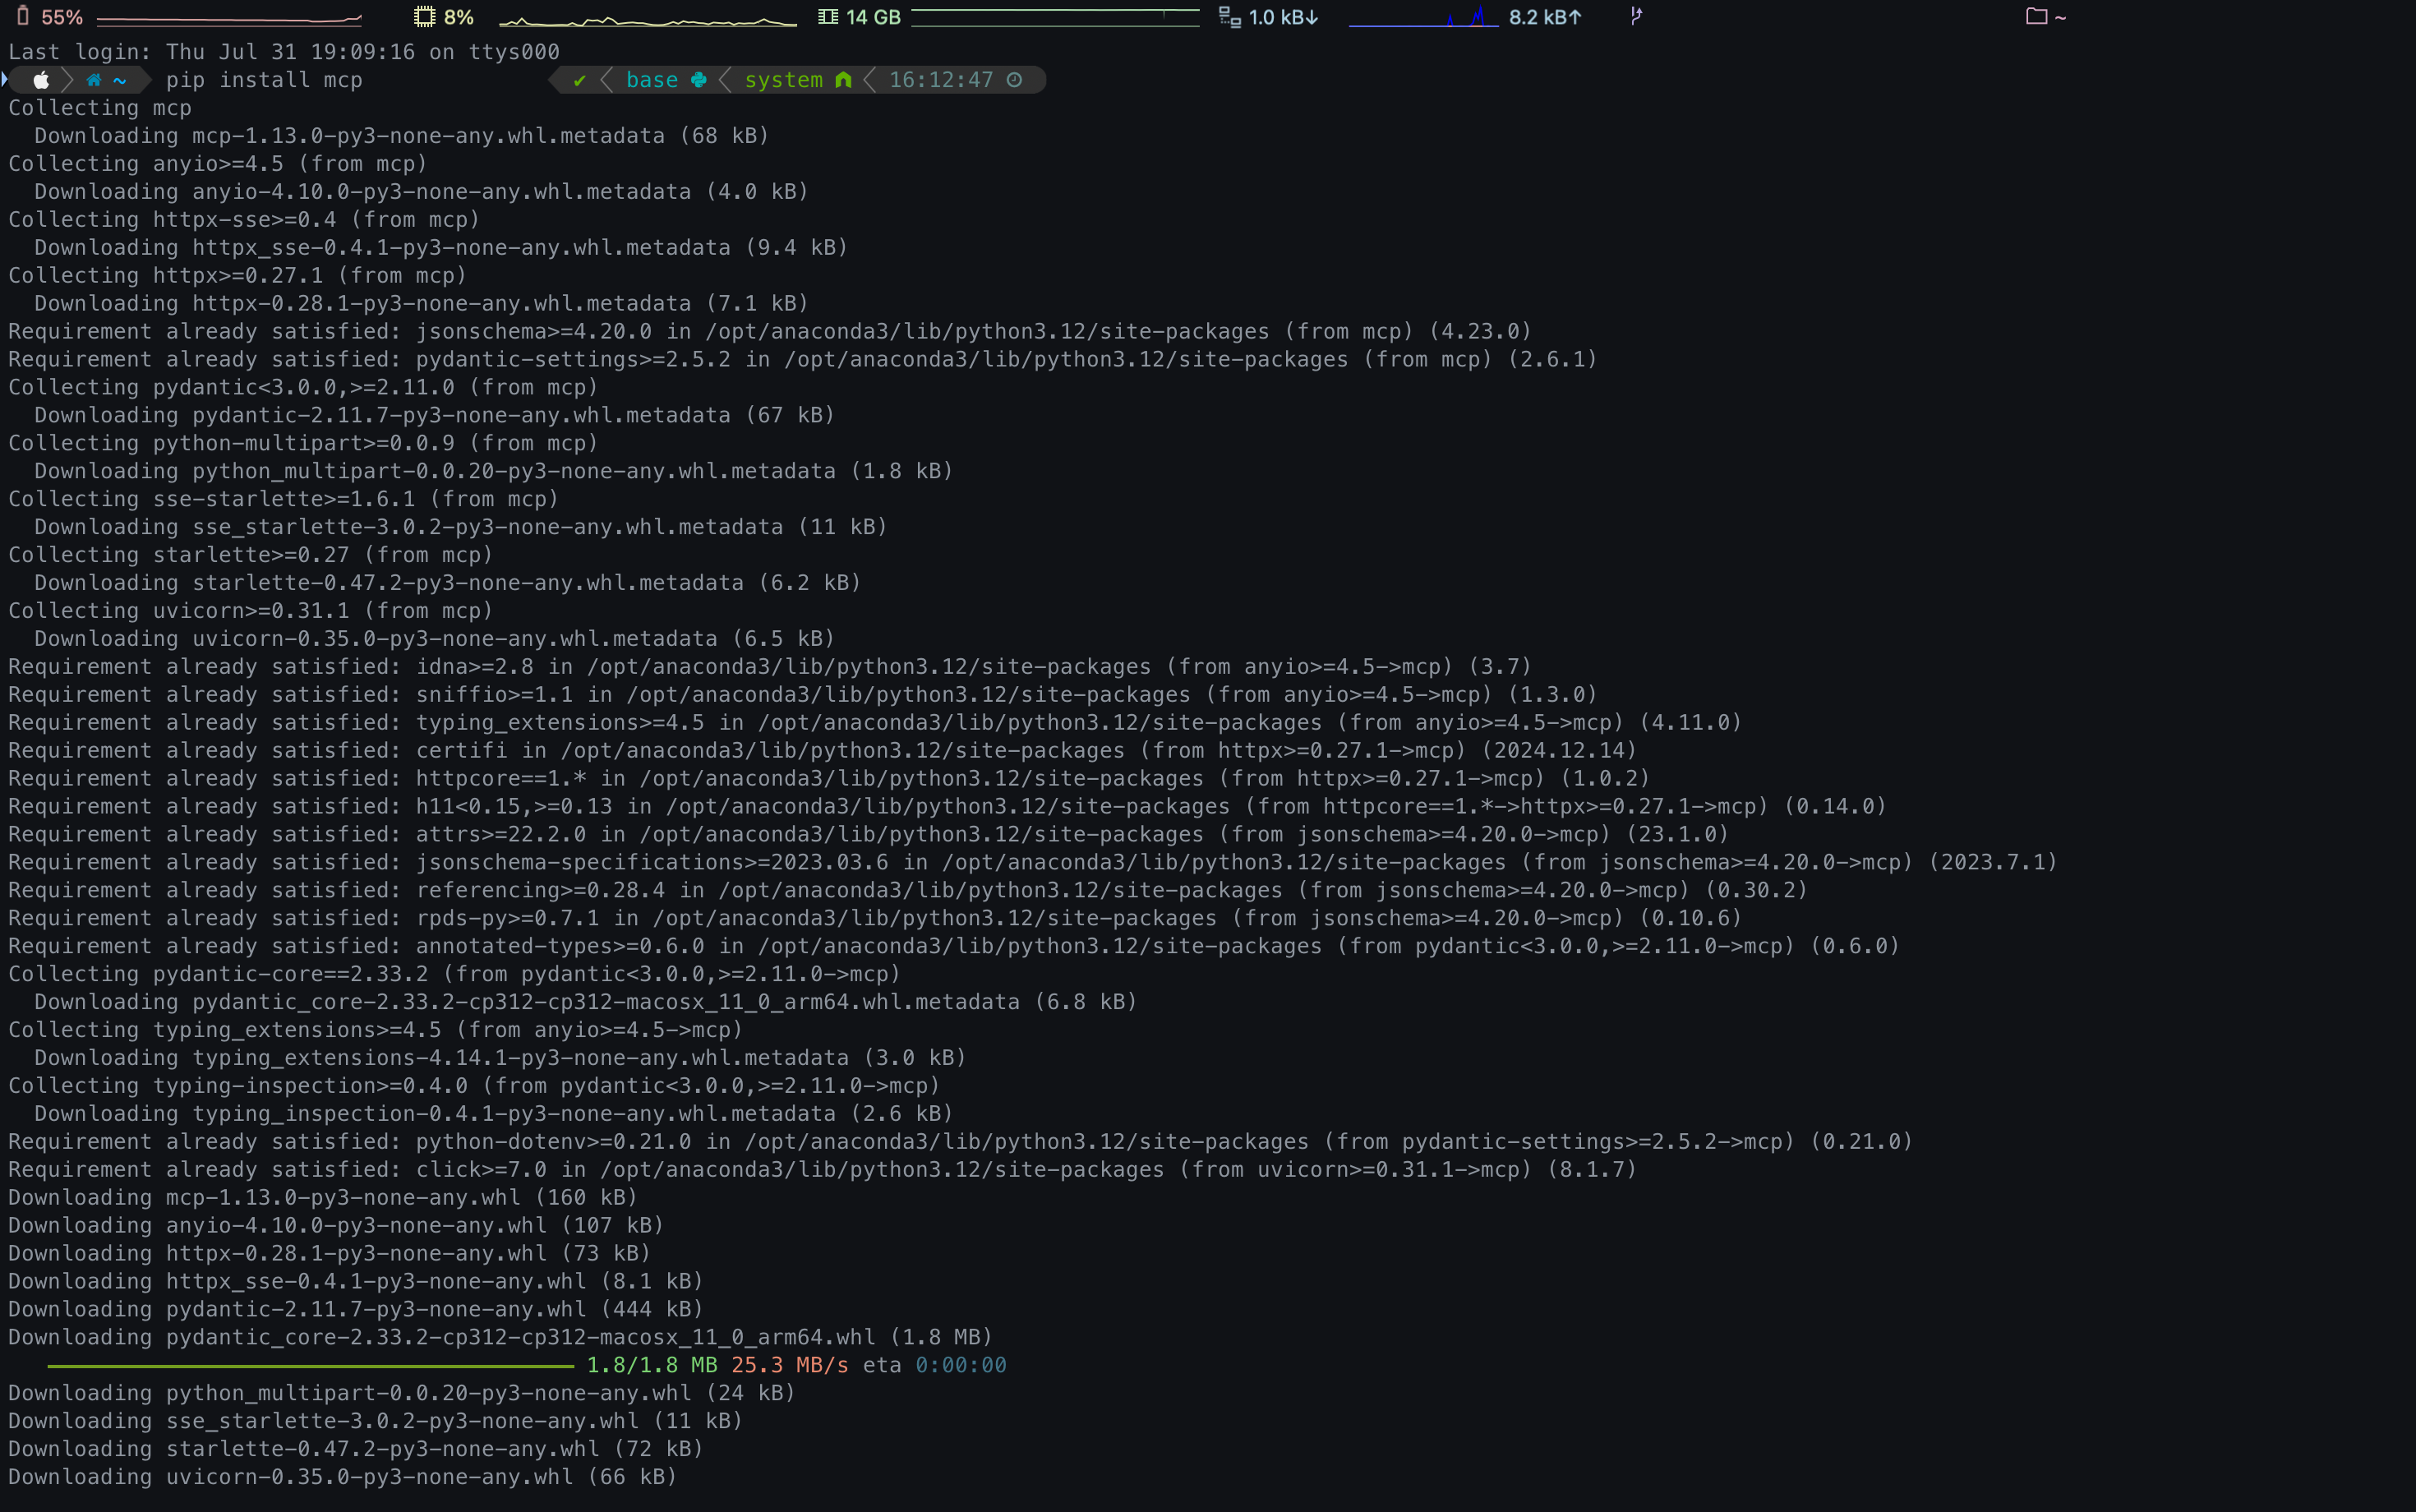Click the clock icon next to time

[x=1014, y=80]
